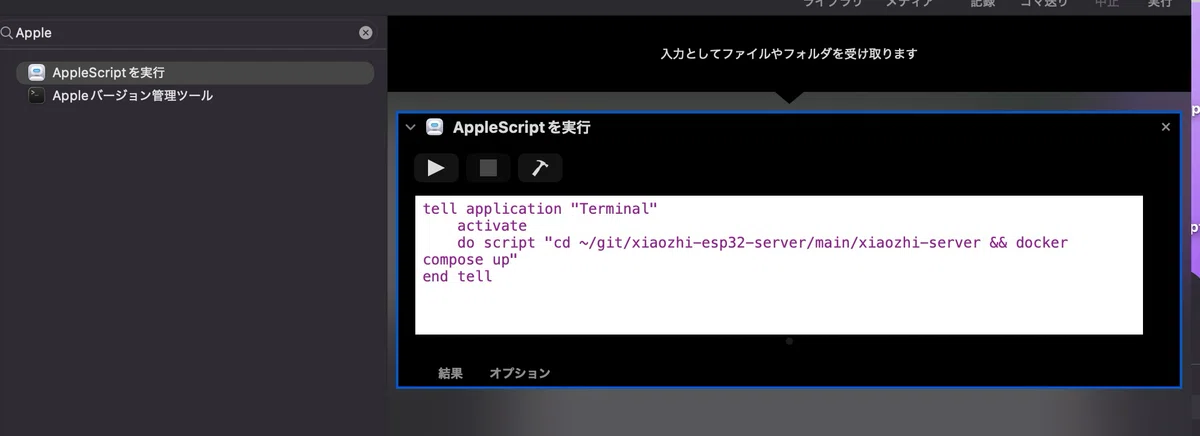Viewport: 1200px width, 436px height.
Task: Click the AppleScript icon in the action header
Action: click(x=435, y=127)
